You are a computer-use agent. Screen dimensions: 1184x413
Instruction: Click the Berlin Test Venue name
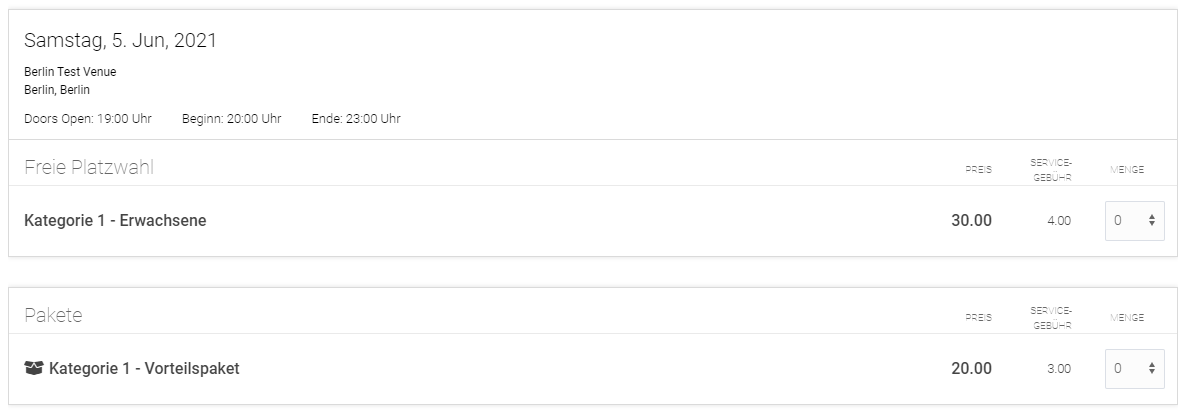[70, 72]
